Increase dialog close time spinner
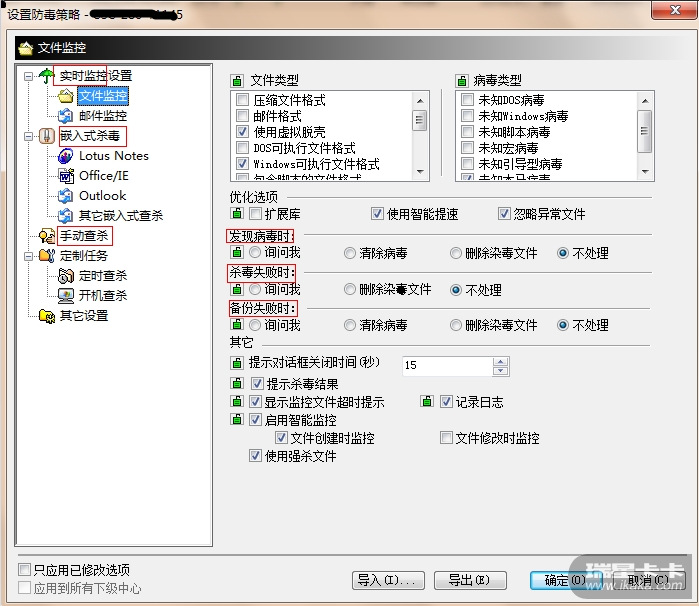The image size is (699, 606). pyautogui.click(x=501, y=362)
